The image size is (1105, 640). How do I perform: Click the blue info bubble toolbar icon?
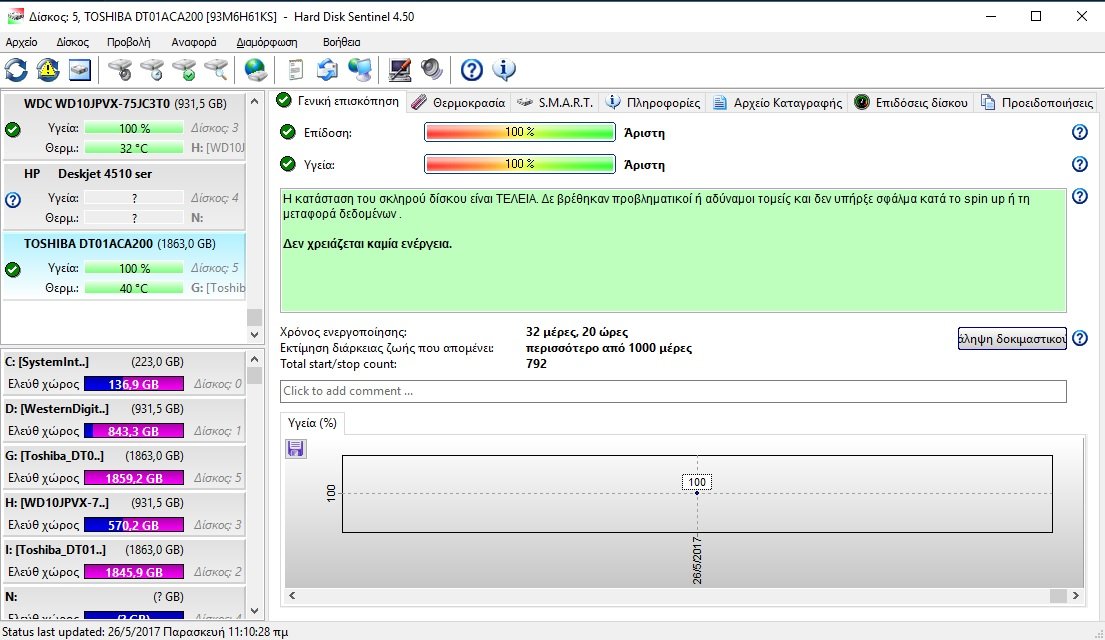(x=503, y=69)
